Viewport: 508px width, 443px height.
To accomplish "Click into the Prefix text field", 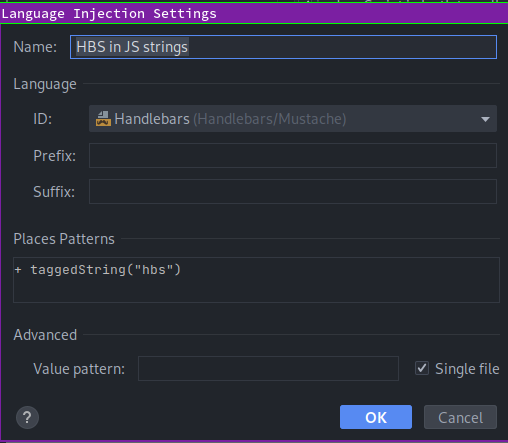I will tap(293, 155).
